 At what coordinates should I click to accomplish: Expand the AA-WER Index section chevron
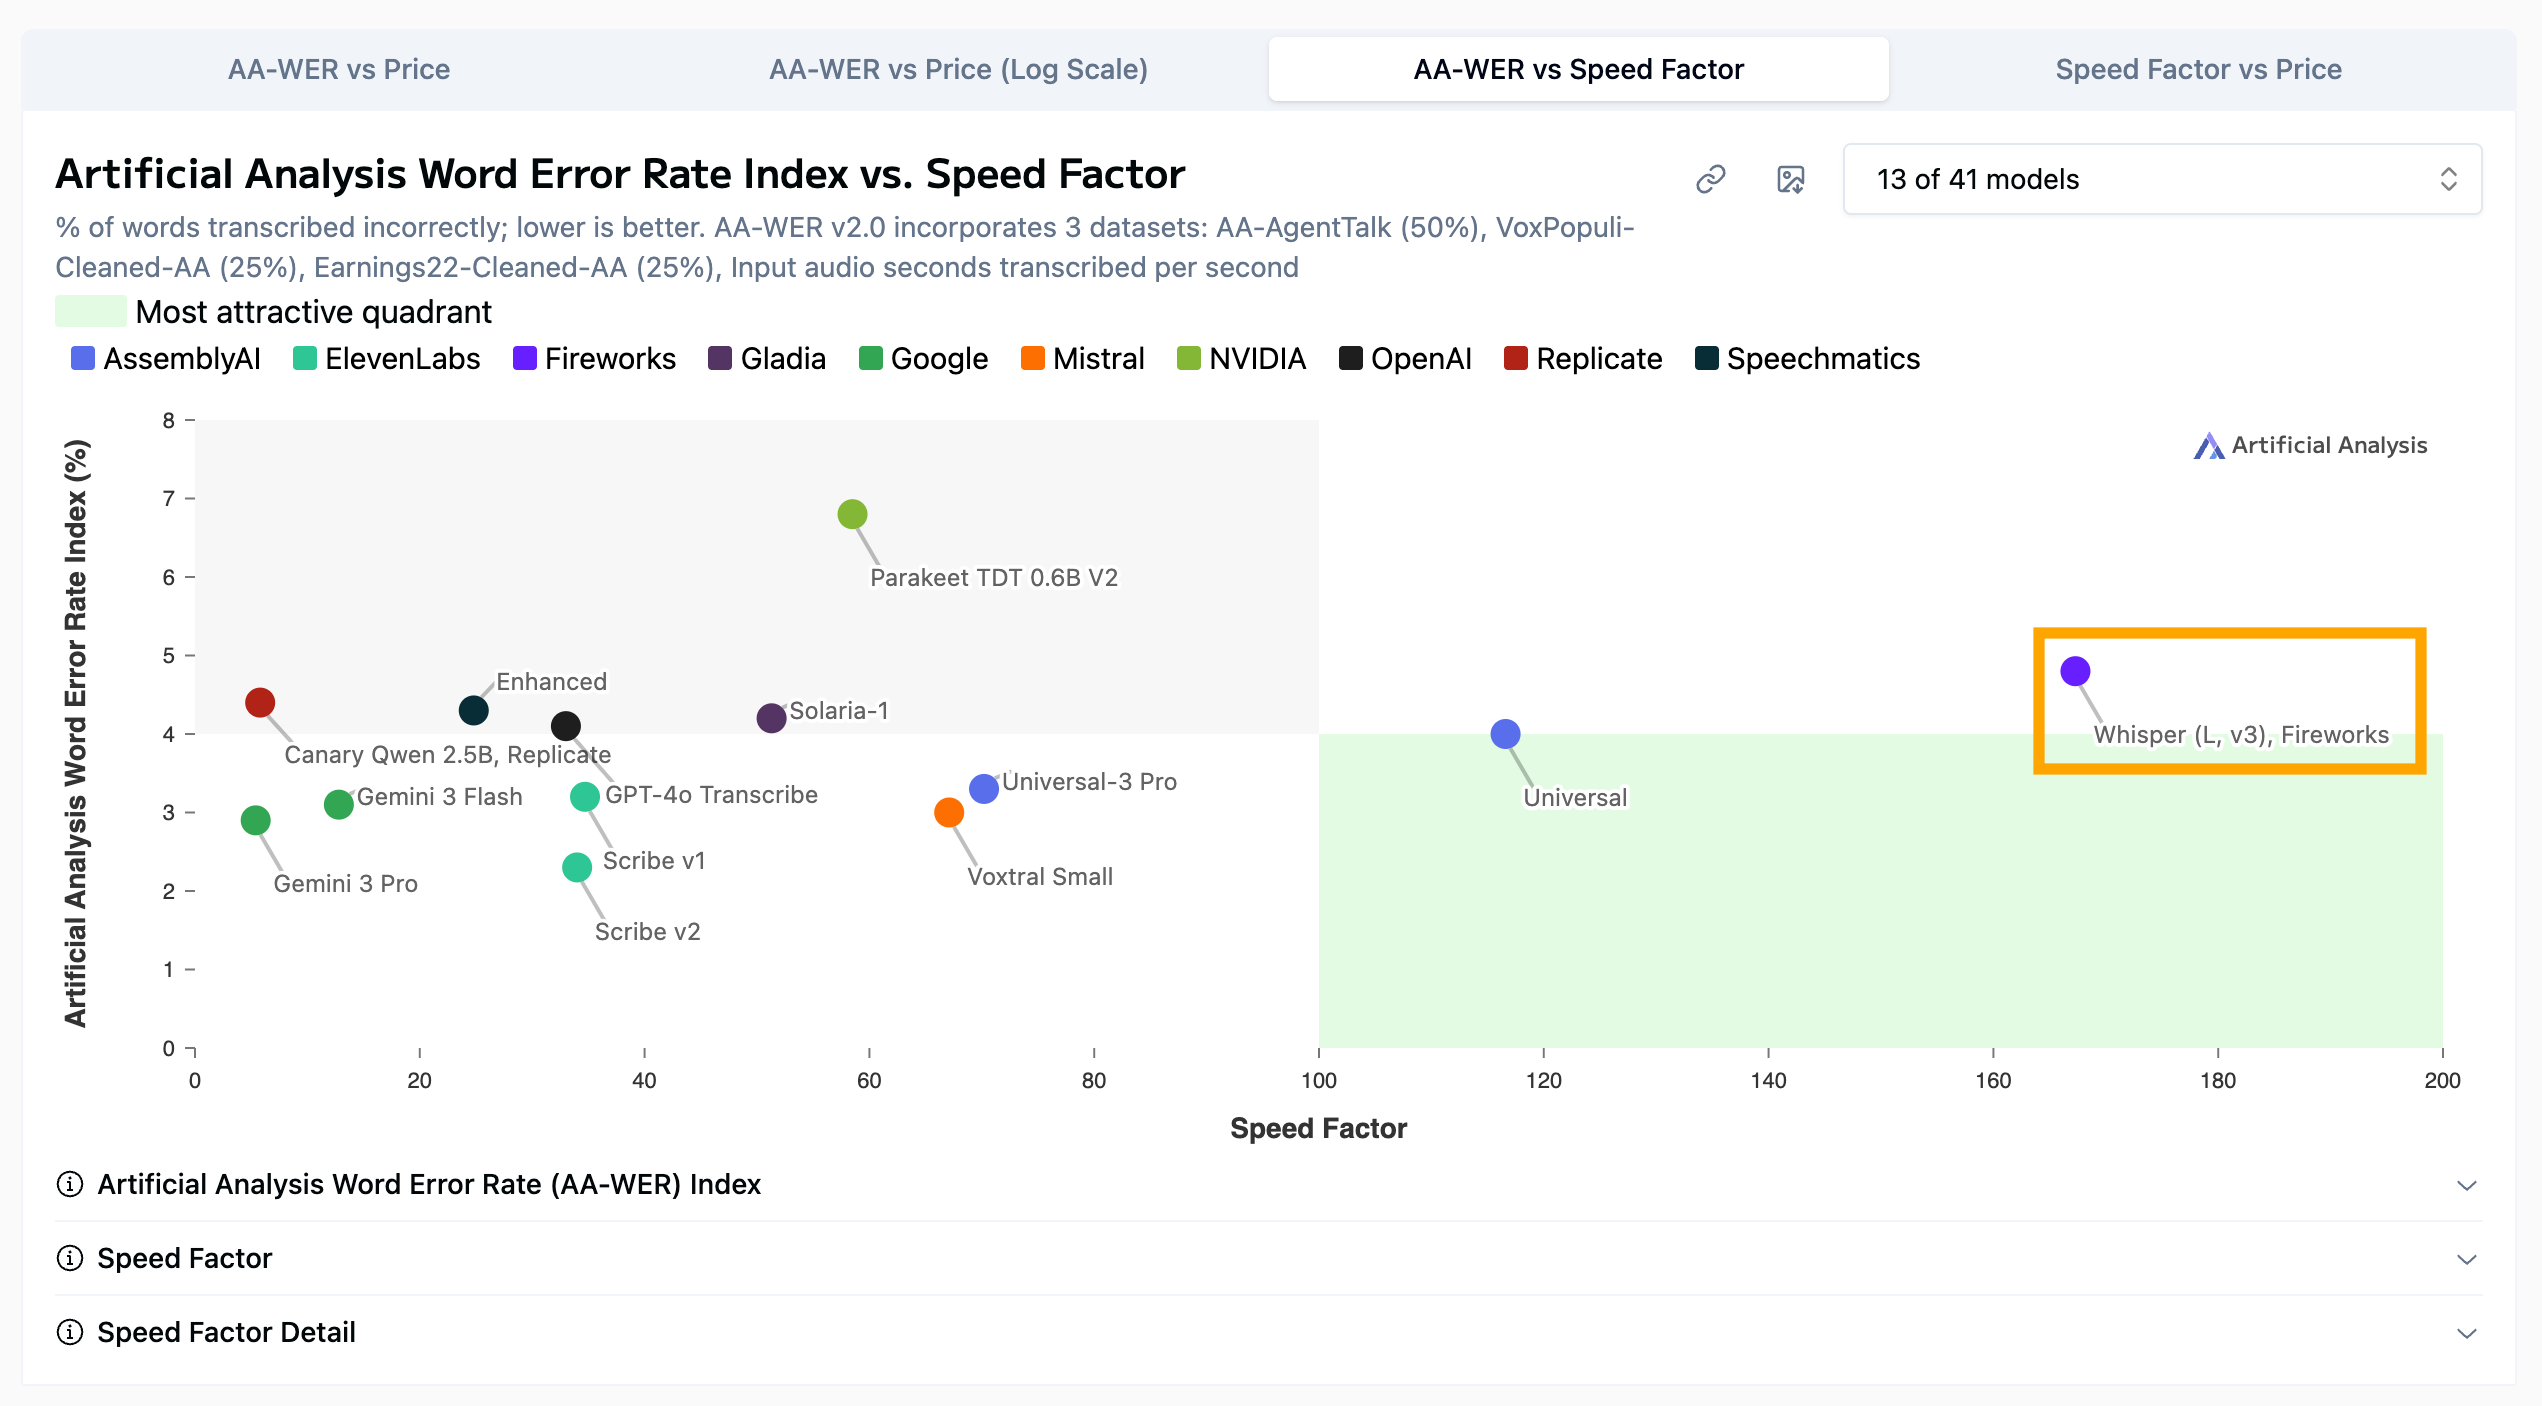(x=2466, y=1185)
